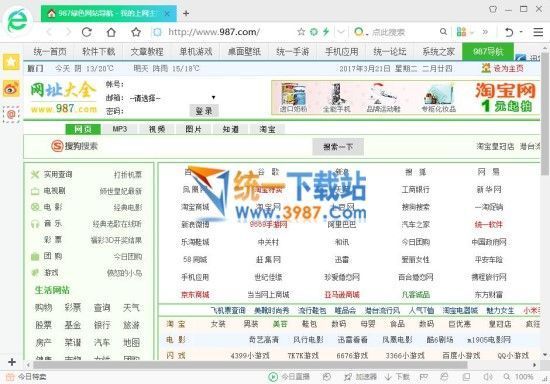This screenshot has height=384, width=550.
Task: Toggle the mute speaker icon in the status bar
Action: click(488, 377)
